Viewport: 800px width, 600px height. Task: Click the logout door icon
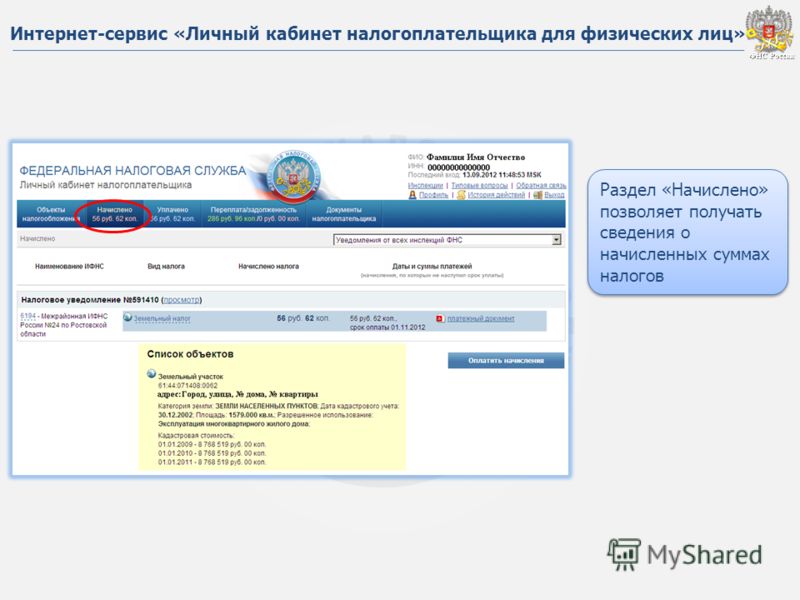click(x=538, y=195)
